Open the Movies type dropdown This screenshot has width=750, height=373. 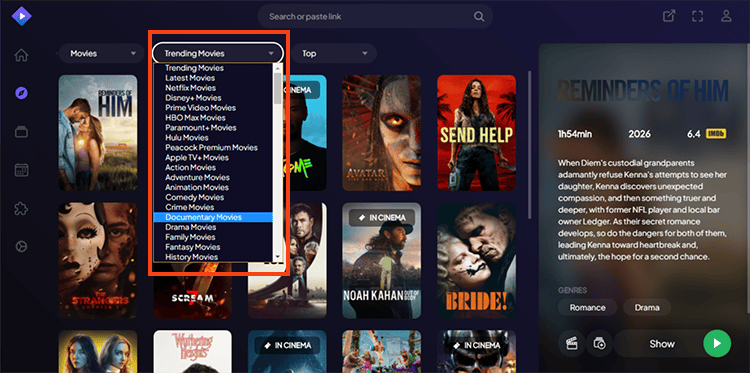101,53
